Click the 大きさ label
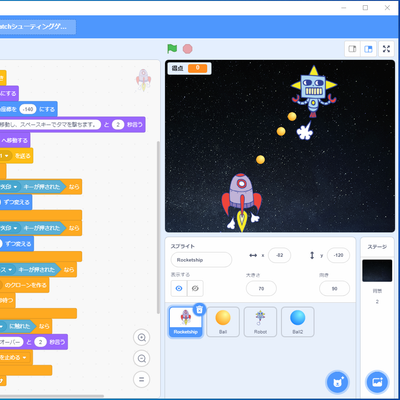 click(253, 275)
